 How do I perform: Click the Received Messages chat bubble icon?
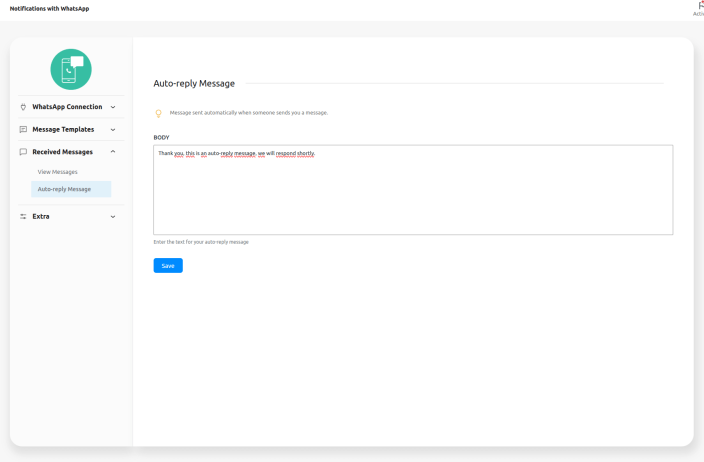click(x=23, y=152)
